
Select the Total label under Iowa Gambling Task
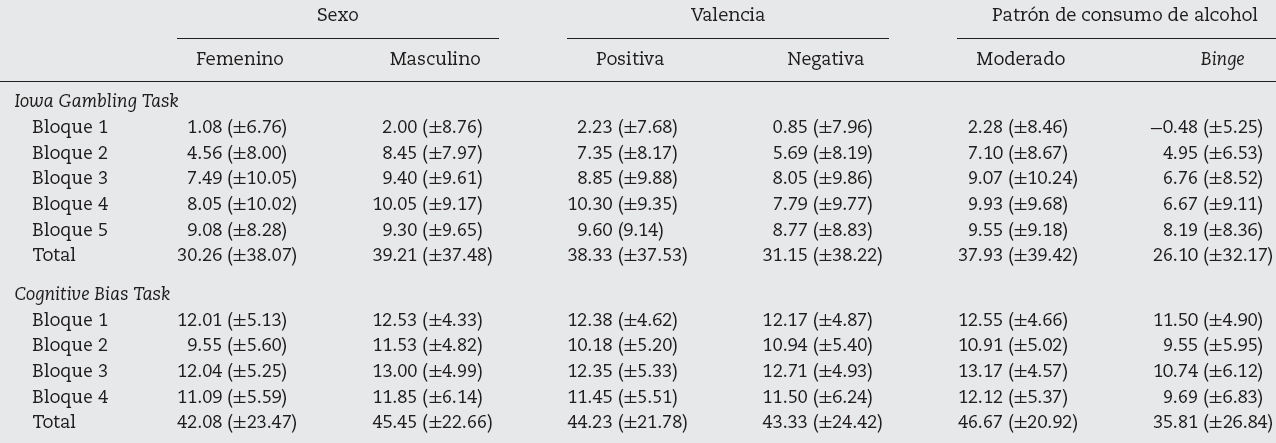click(54, 255)
